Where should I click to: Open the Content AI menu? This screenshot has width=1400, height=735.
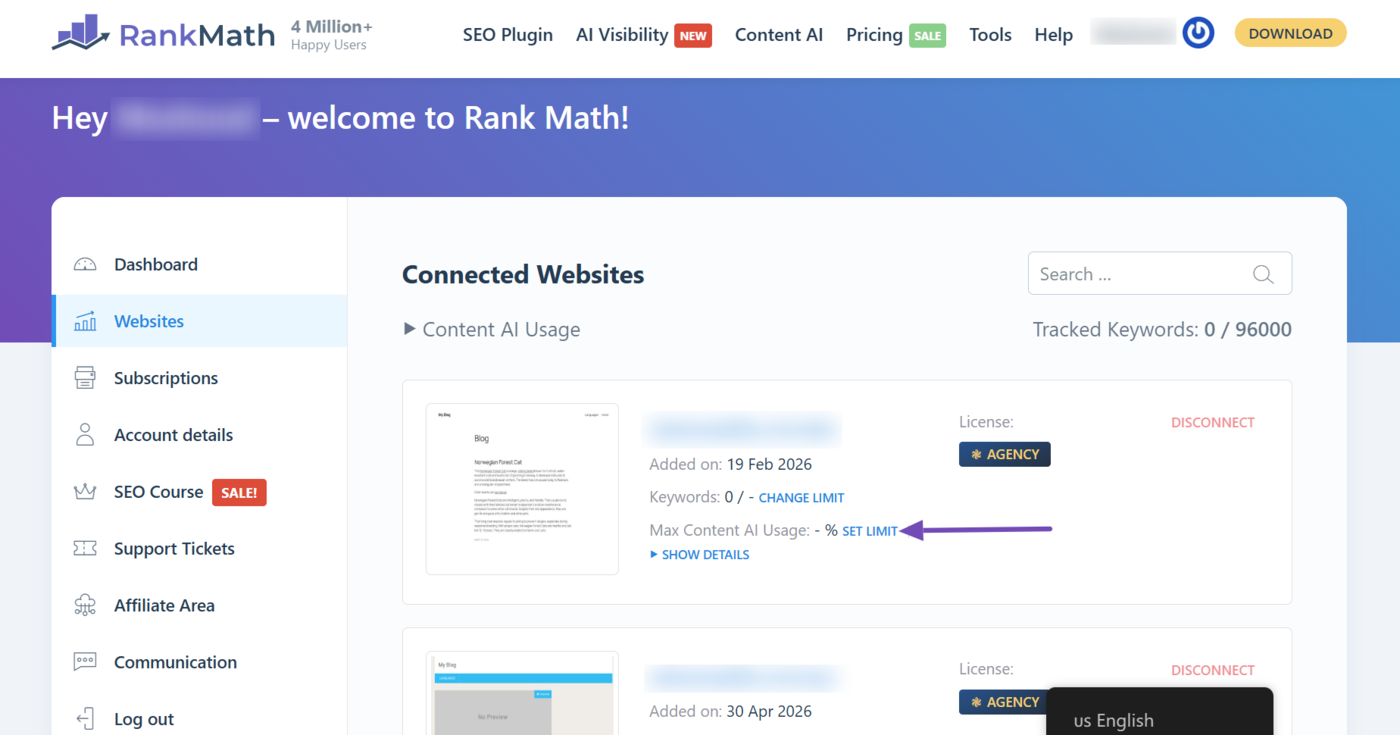tap(779, 35)
